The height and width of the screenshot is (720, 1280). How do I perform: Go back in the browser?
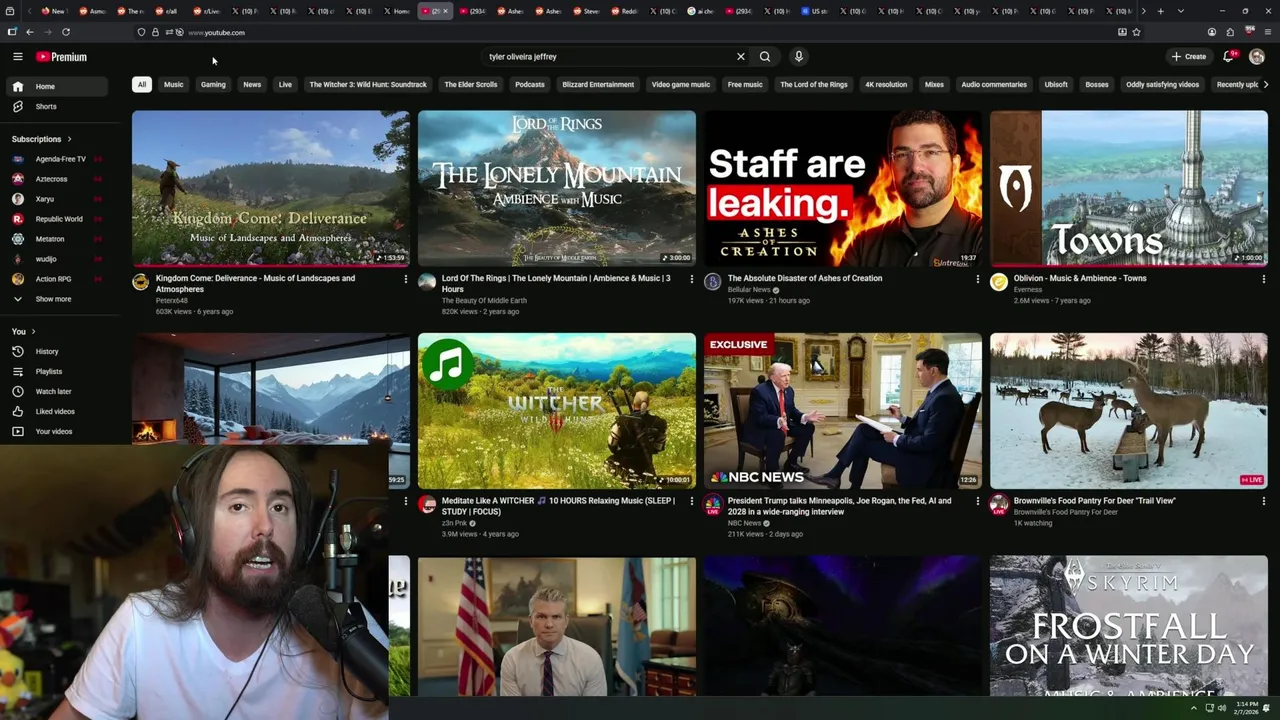pos(29,32)
